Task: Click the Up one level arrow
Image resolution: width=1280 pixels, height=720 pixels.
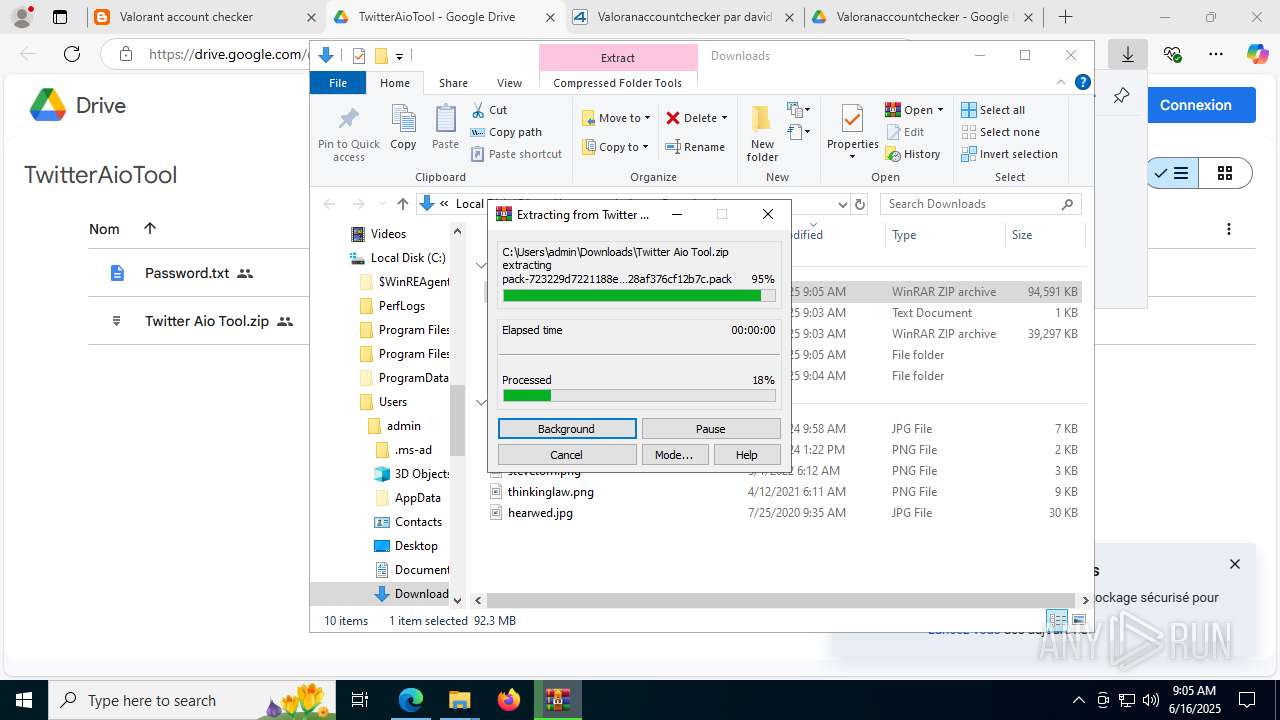Action: tap(402, 204)
